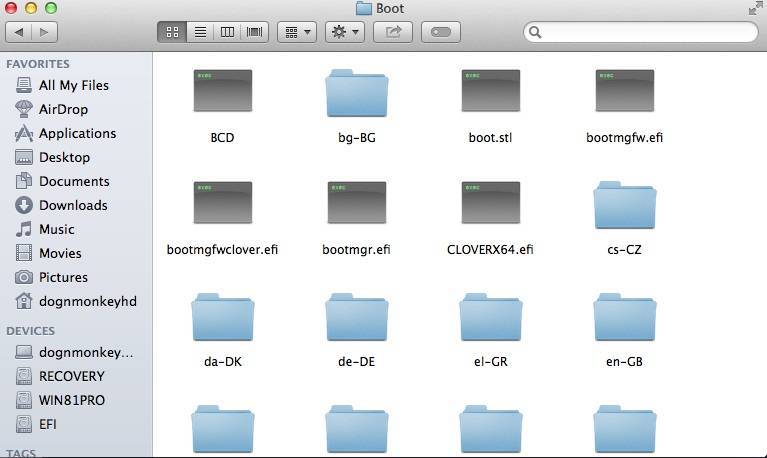Select the bootmgfw.efi file icon
This screenshot has width=767, height=458.
pos(624,92)
